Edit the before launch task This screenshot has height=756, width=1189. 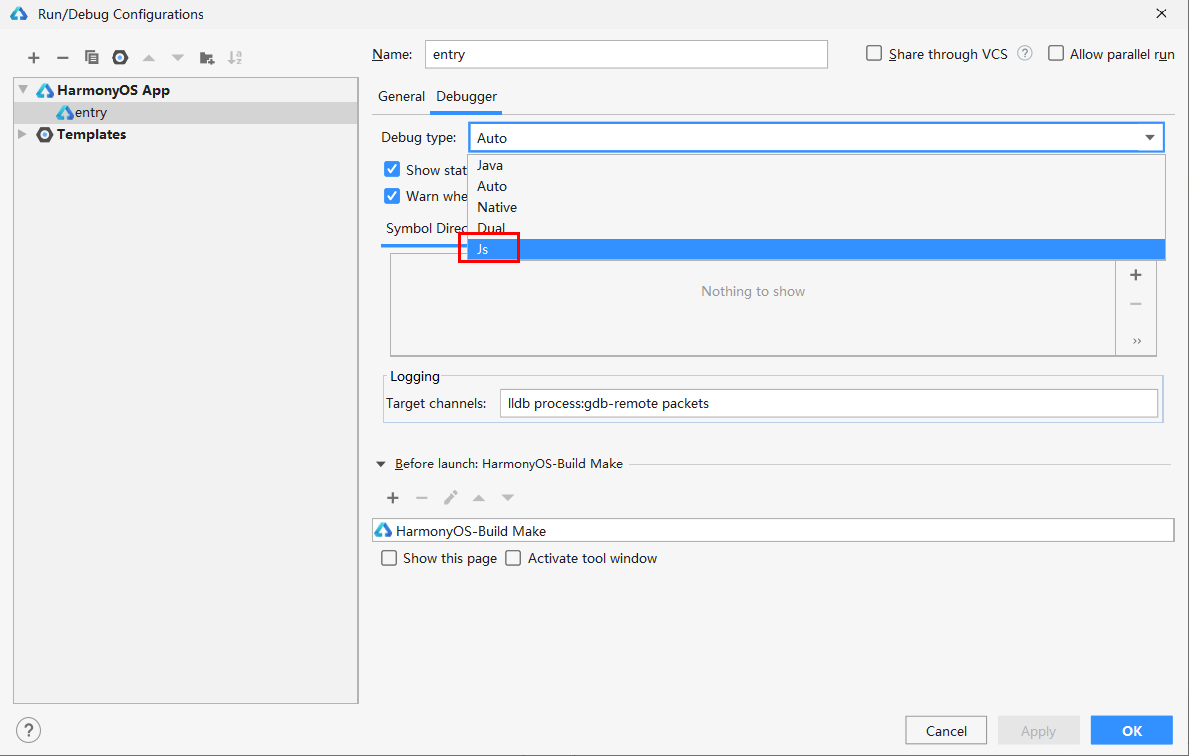(450, 498)
